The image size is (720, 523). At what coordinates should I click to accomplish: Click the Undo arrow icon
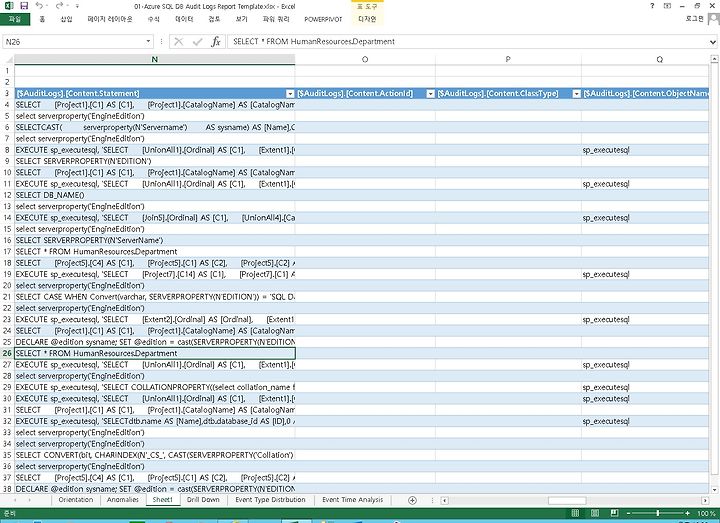tap(39, 6)
